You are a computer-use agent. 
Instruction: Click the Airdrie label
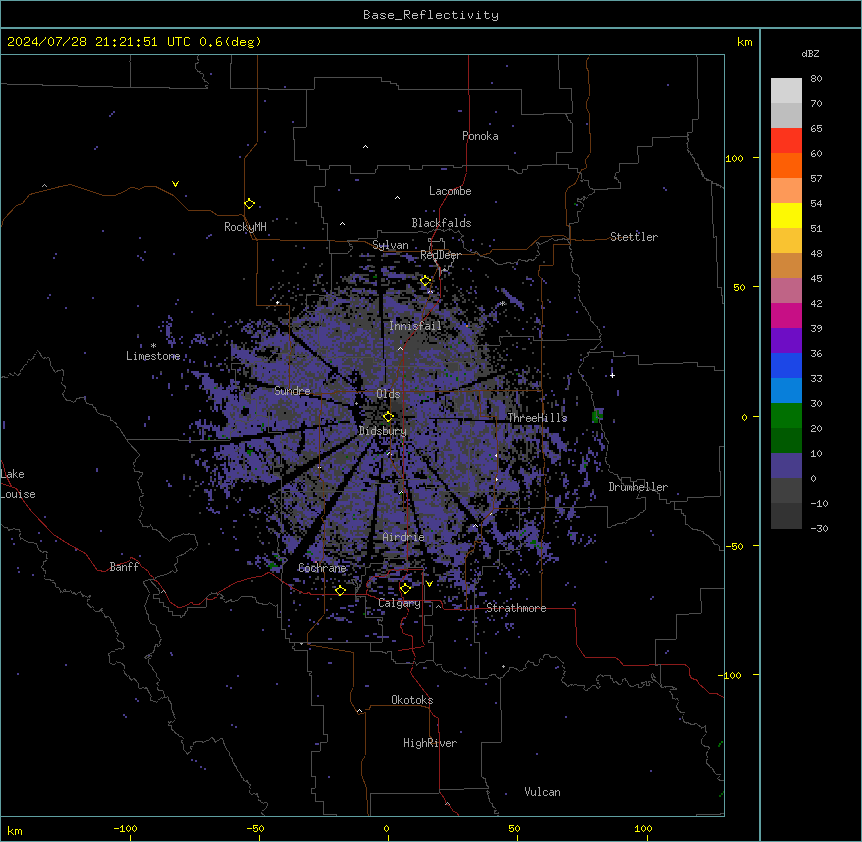(404, 537)
